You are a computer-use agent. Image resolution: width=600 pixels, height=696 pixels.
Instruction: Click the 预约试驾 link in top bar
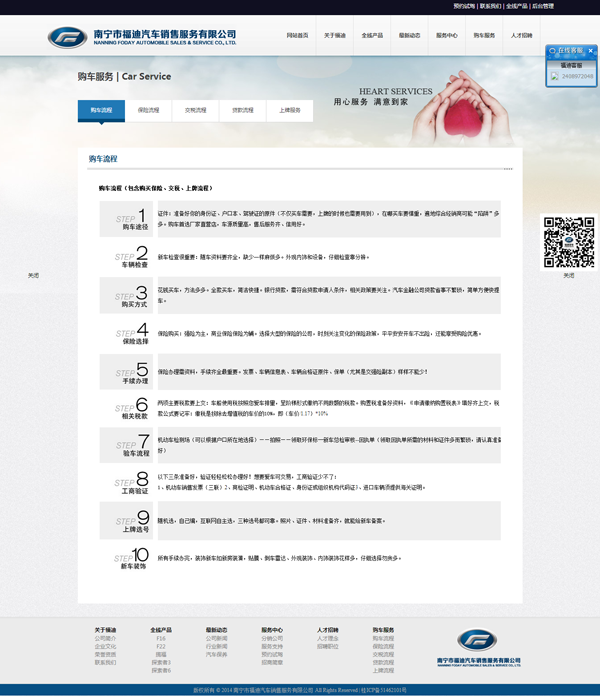coord(465,5)
